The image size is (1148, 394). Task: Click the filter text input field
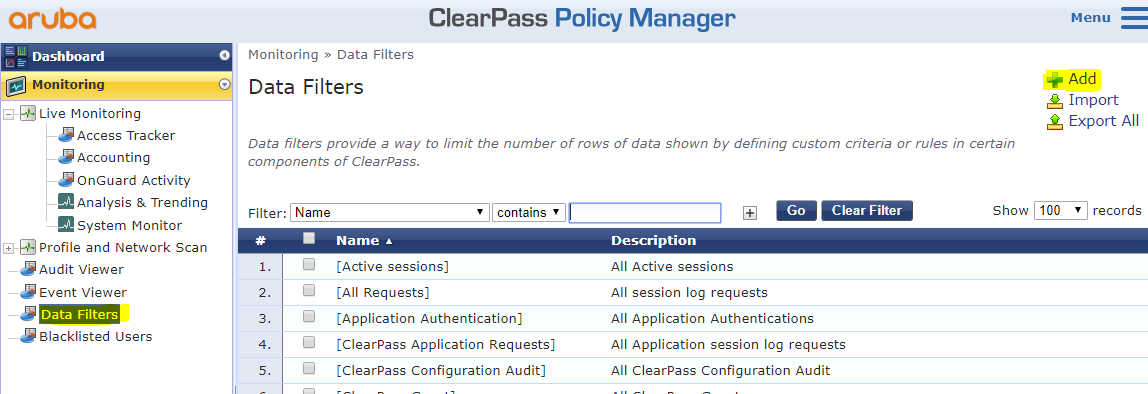tap(645, 212)
